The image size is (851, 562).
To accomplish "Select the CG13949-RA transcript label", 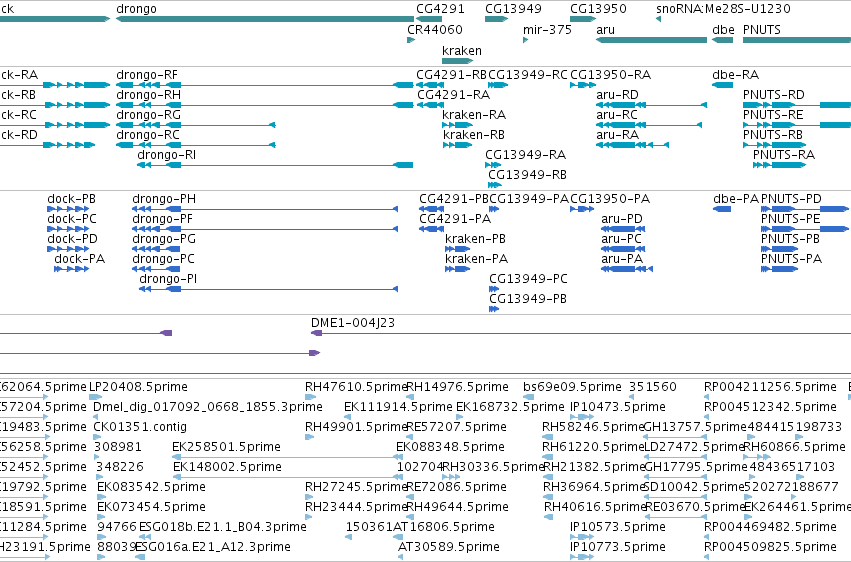I will click(x=525, y=155).
